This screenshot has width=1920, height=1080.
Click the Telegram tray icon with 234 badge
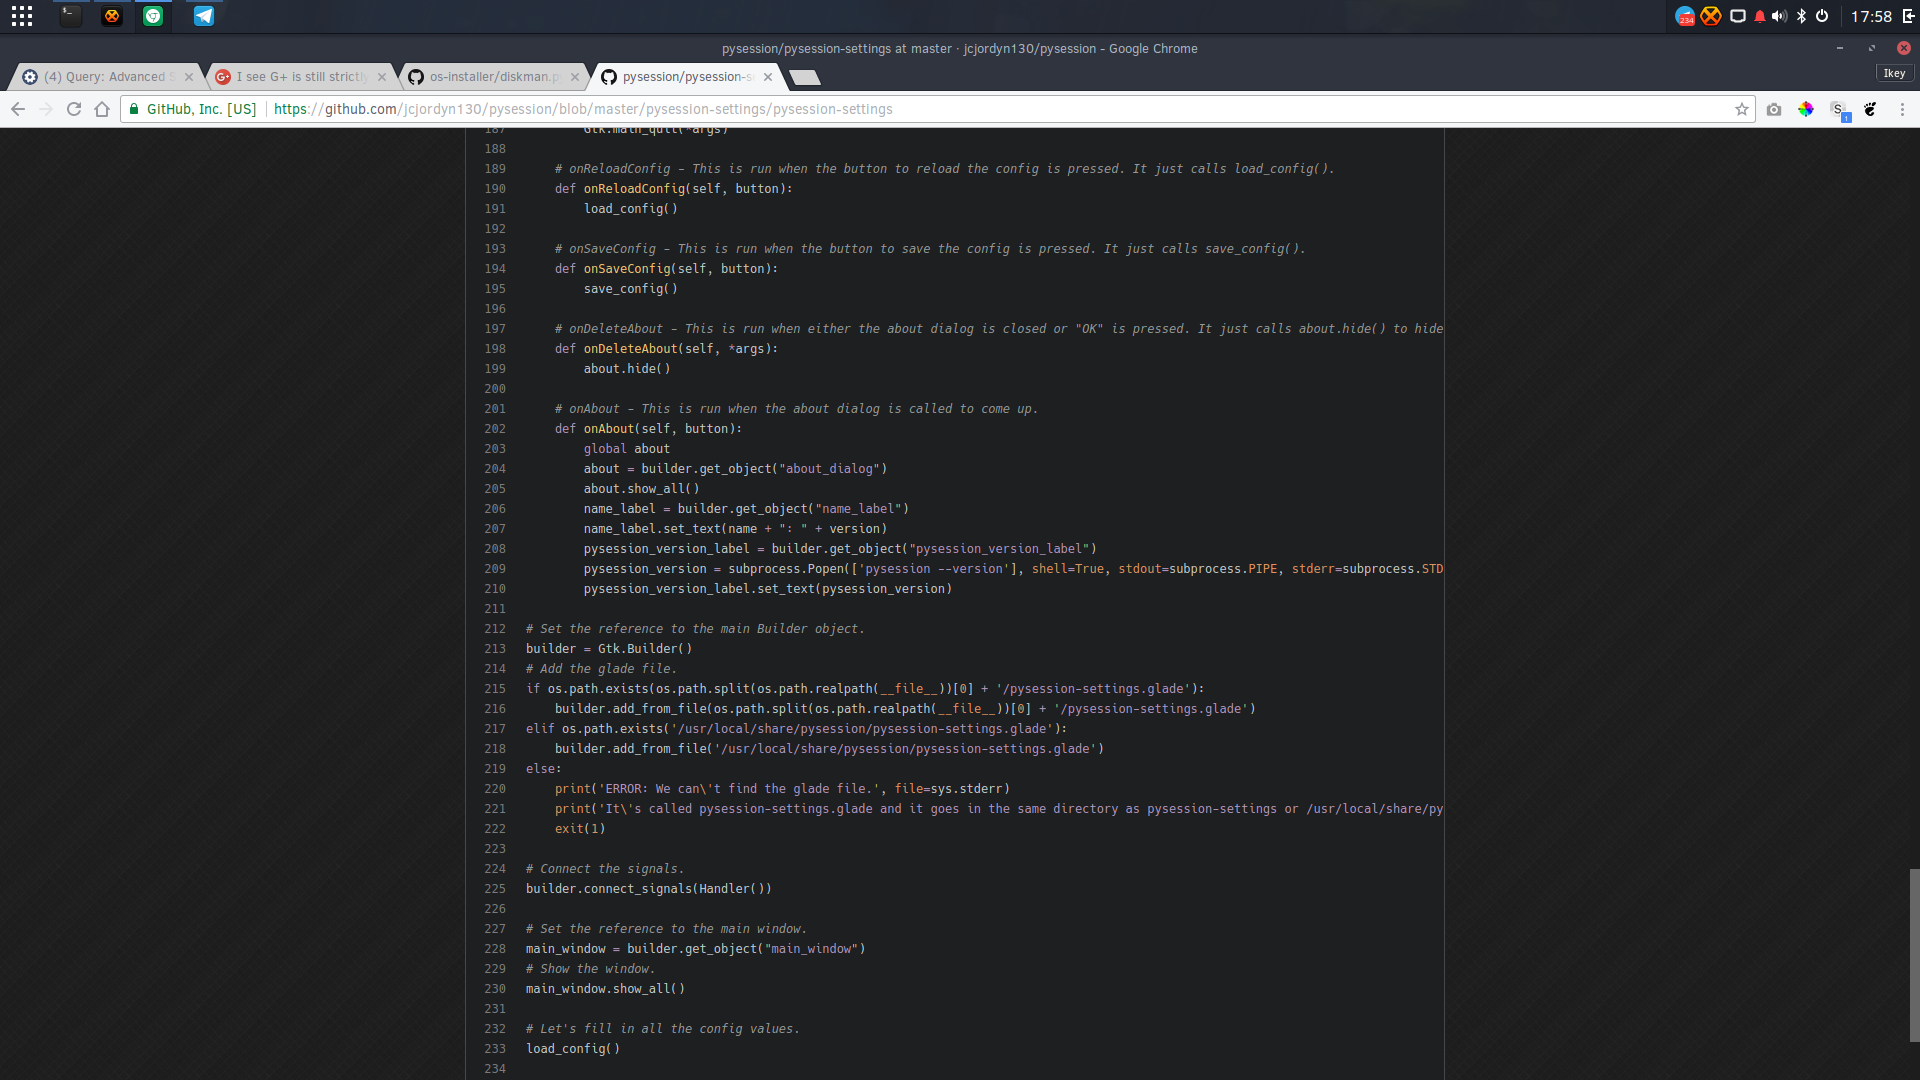1685,16
